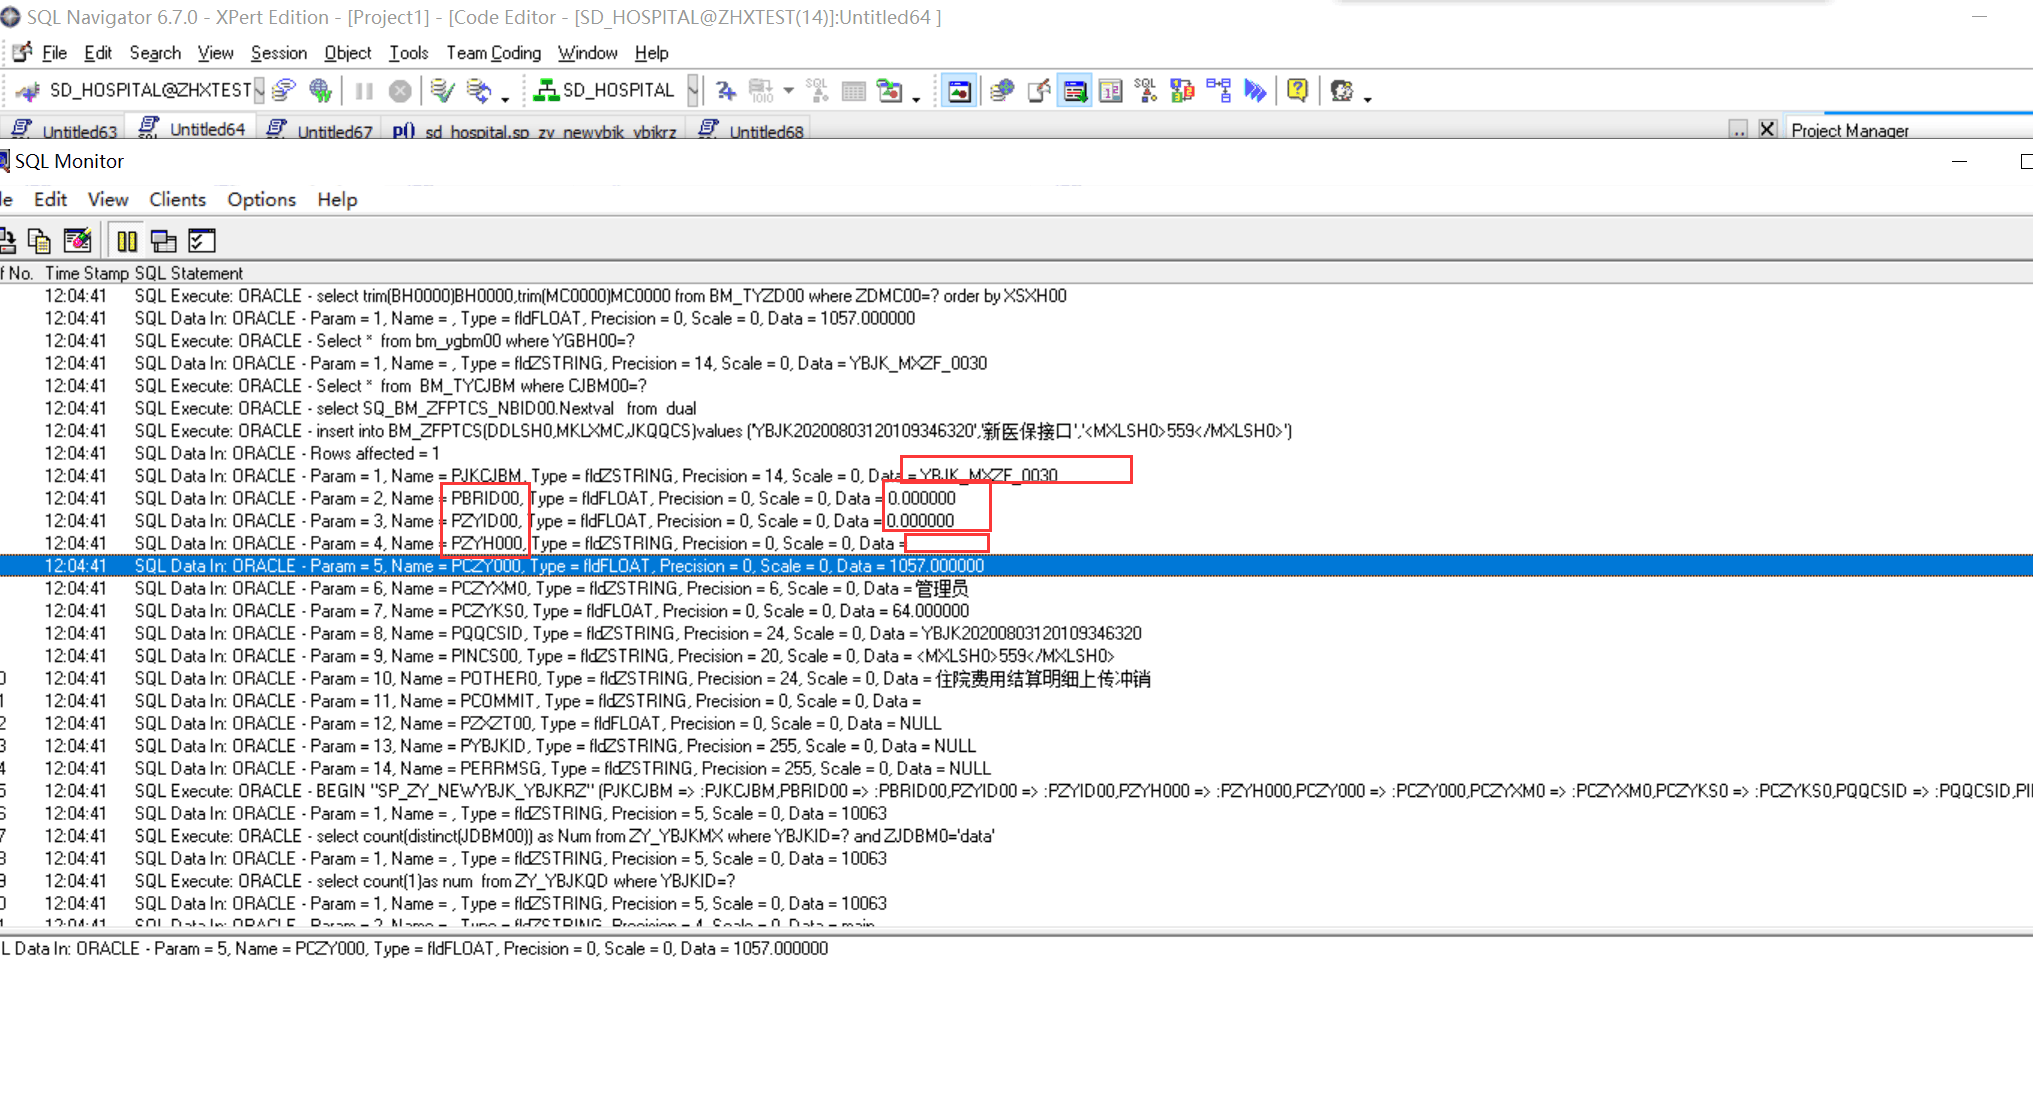Screen dimensions: 2033x1095
Task: Toggle the pause monitoring button in SQL Monitor
Action: point(127,241)
